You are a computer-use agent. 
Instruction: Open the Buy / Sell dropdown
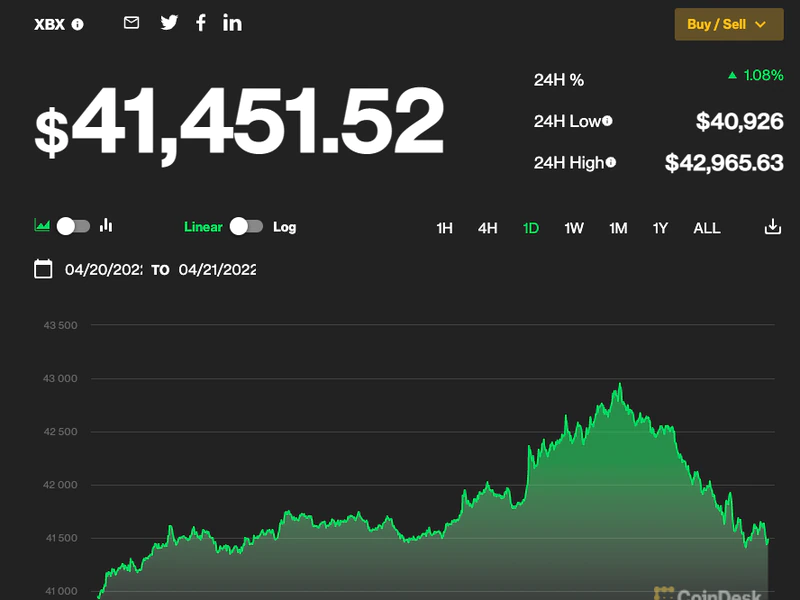point(729,24)
